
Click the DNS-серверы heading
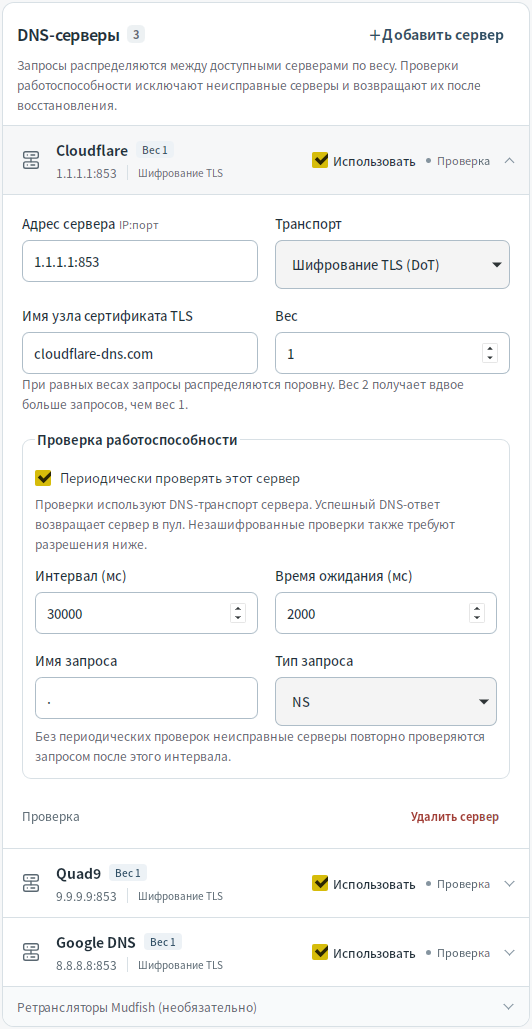point(68,35)
